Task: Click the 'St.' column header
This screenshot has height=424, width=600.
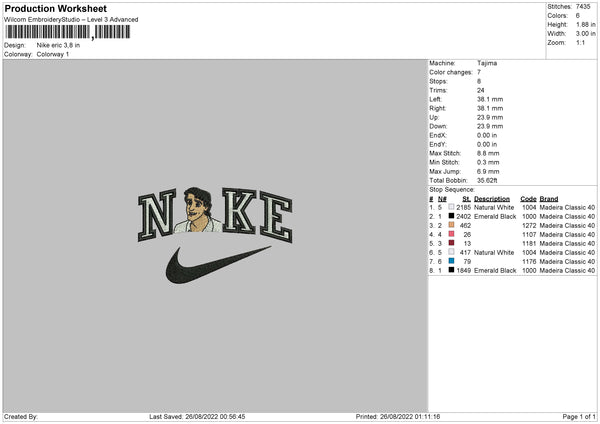Action: point(466,199)
